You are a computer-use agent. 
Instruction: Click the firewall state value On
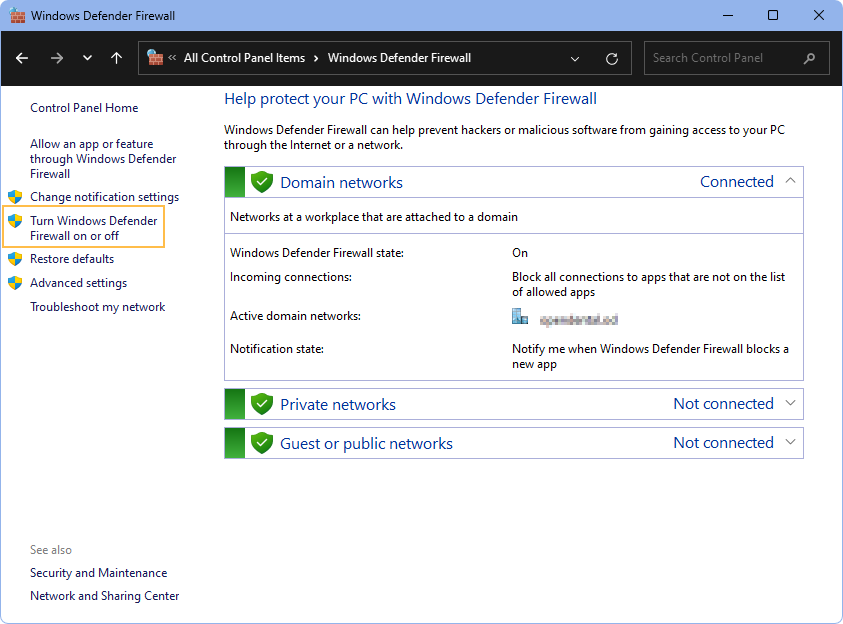[x=520, y=253]
